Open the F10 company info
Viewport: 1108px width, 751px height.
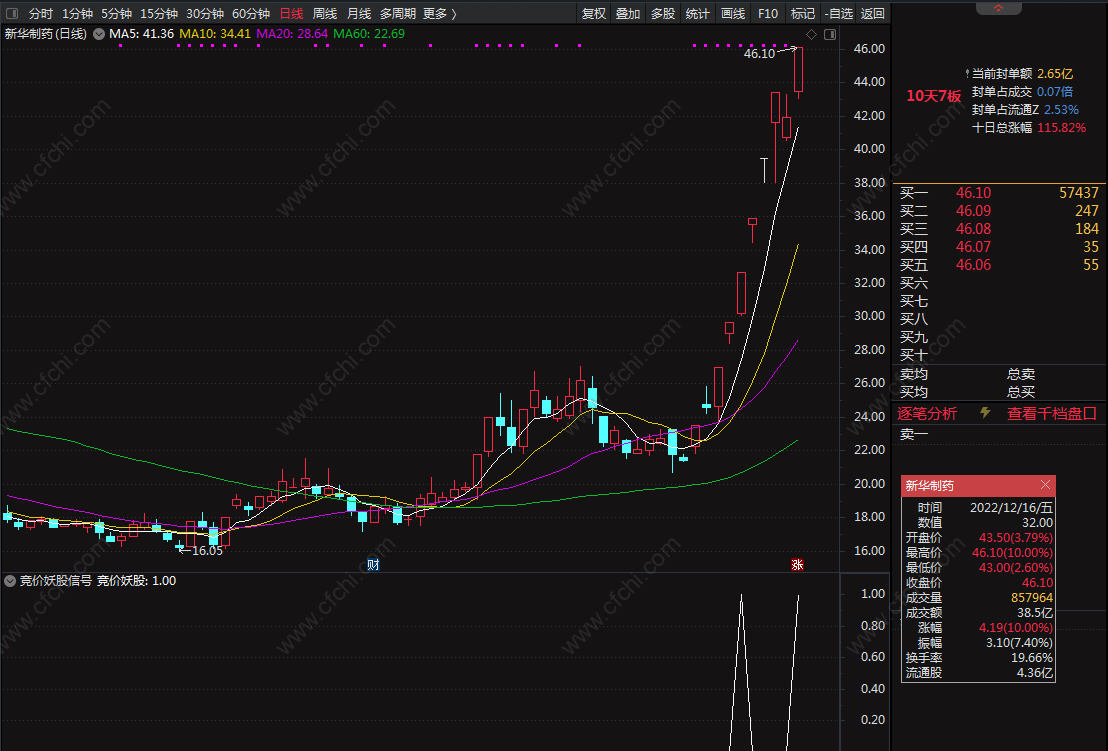pos(767,13)
